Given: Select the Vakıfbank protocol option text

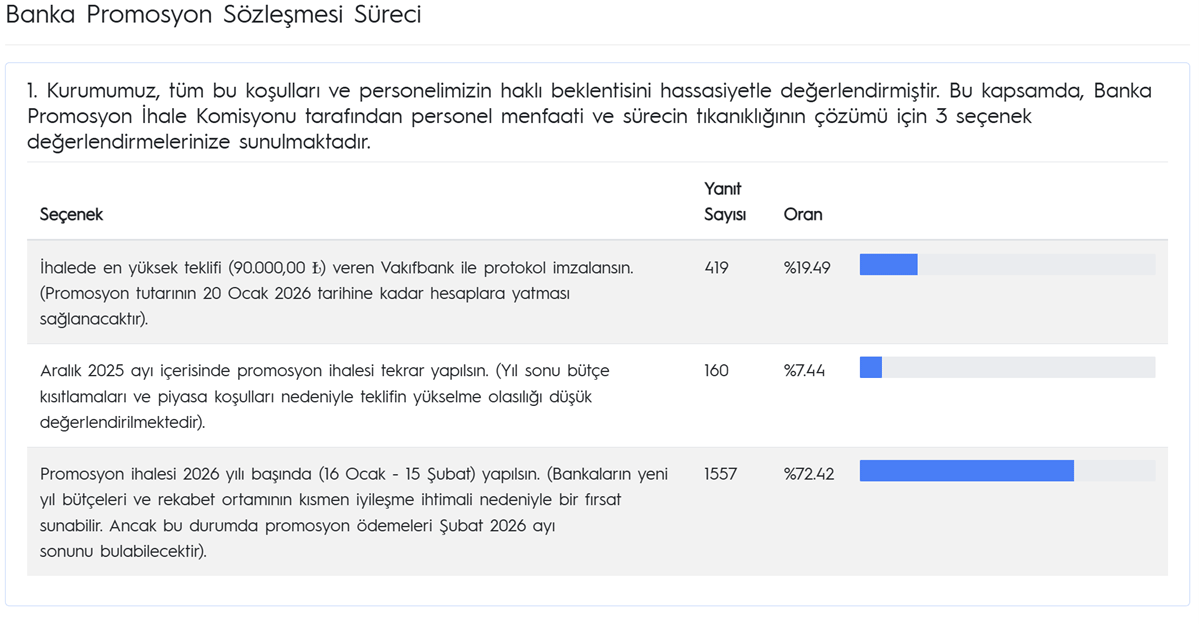Looking at the screenshot, I should click(336, 293).
